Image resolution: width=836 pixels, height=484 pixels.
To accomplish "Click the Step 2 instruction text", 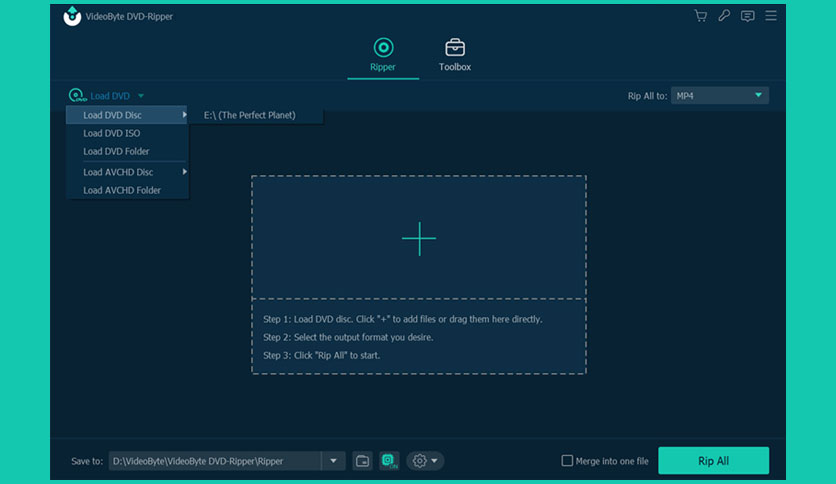I will click(x=348, y=337).
